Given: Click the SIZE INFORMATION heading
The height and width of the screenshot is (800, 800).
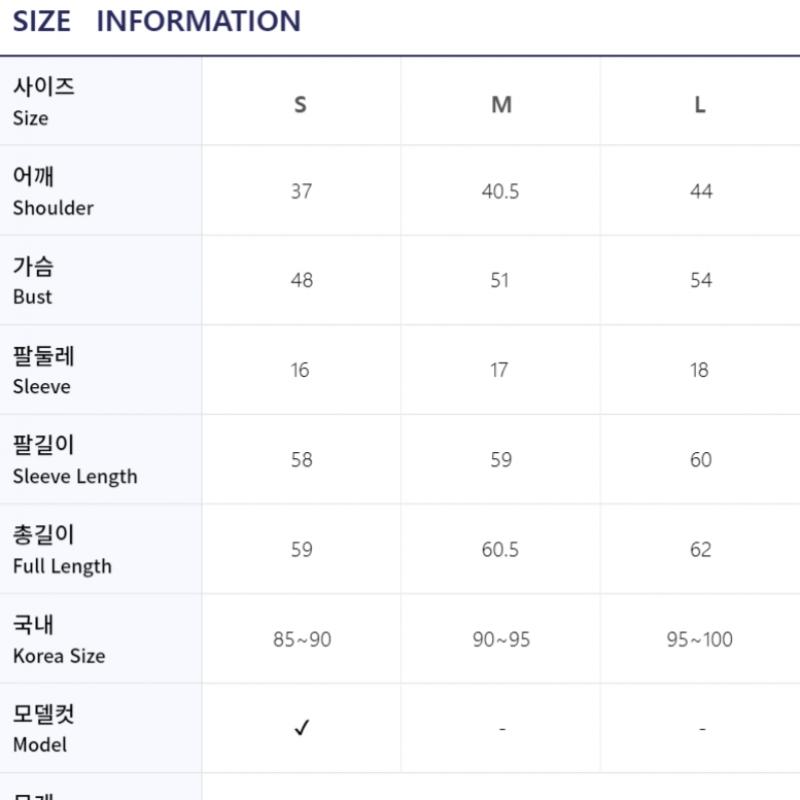Looking at the screenshot, I should tap(156, 21).
